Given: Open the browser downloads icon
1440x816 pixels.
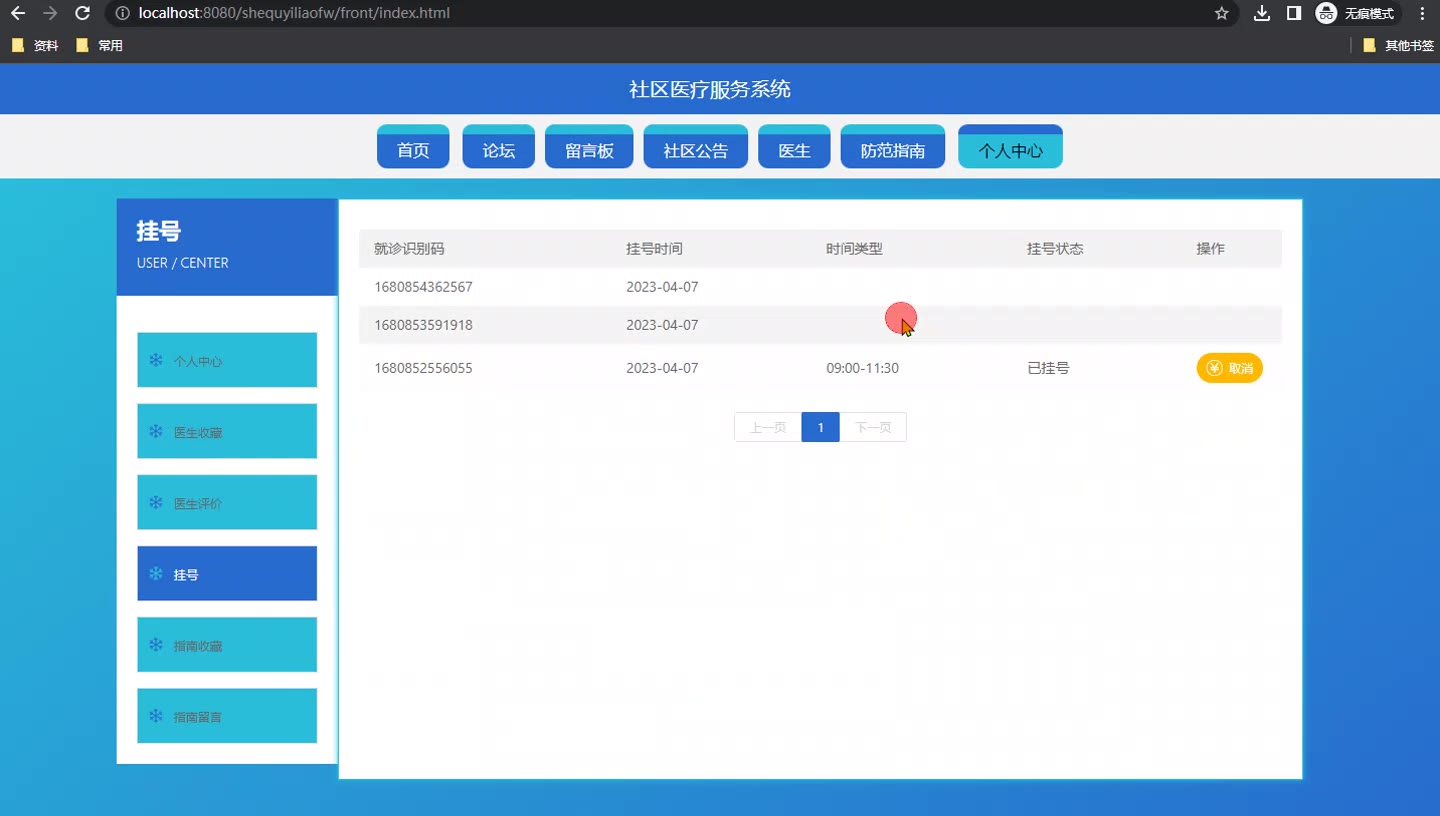Looking at the screenshot, I should 1262,13.
